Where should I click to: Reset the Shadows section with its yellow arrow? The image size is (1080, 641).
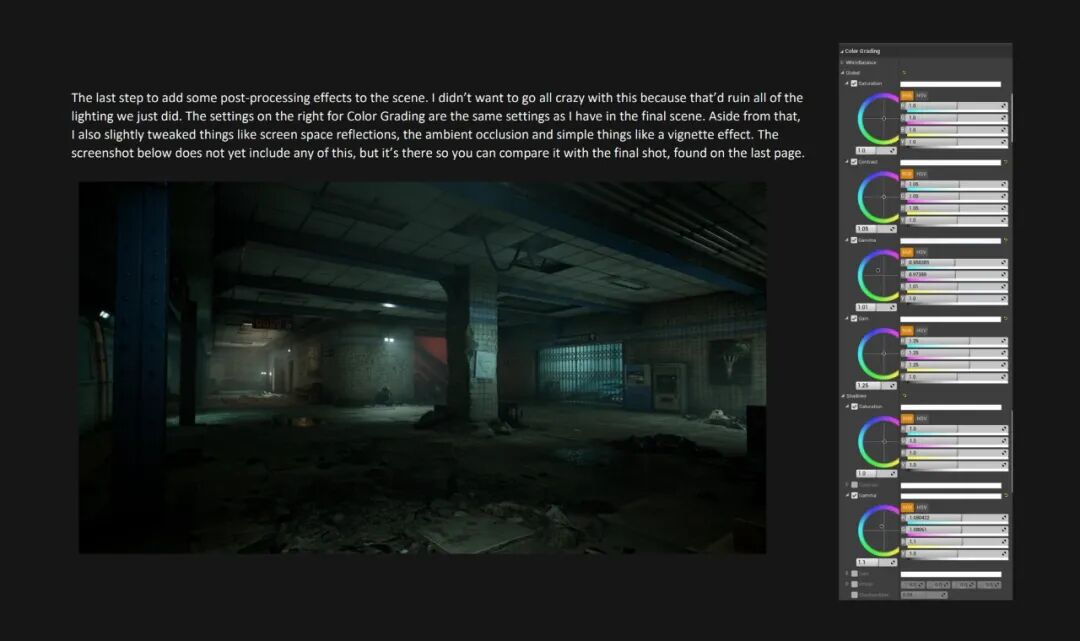click(904, 396)
